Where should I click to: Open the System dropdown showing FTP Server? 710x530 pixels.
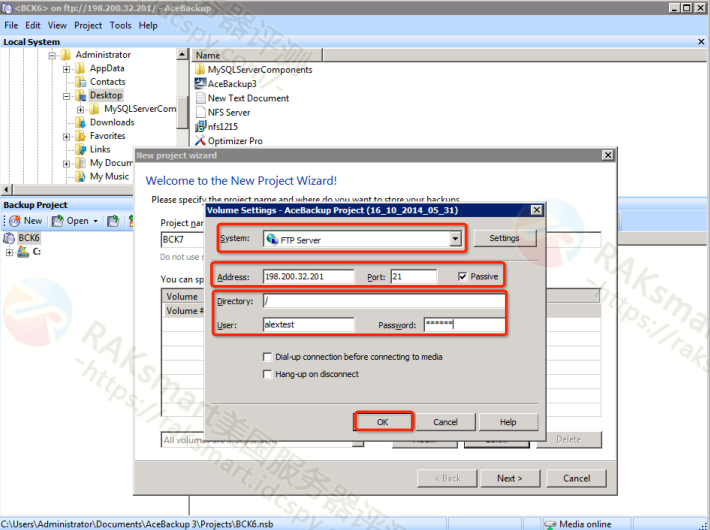coord(456,239)
